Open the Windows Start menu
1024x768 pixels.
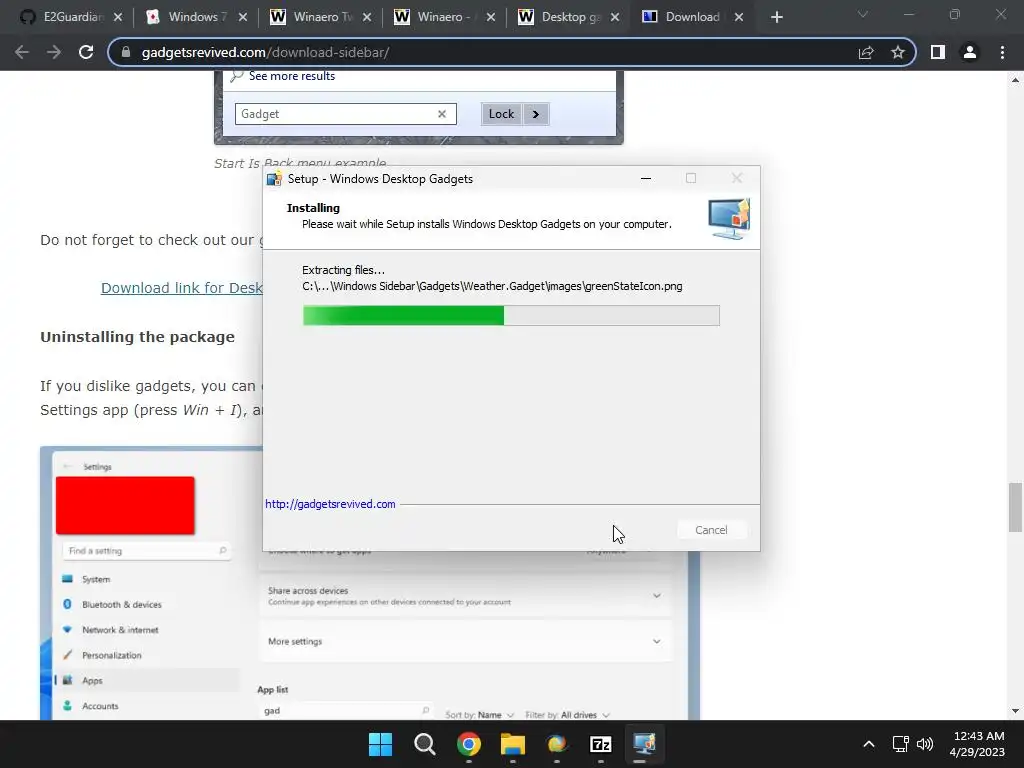coord(380,744)
